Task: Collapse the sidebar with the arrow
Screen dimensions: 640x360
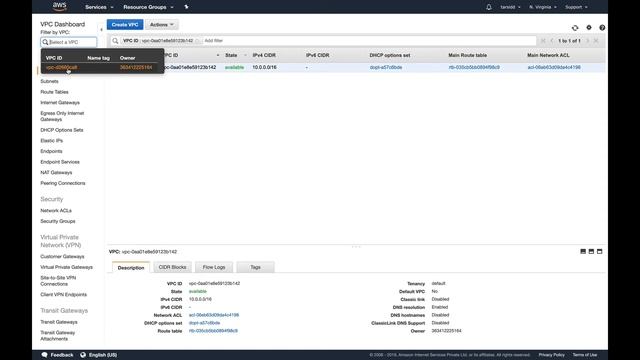Action: (x=101, y=29)
